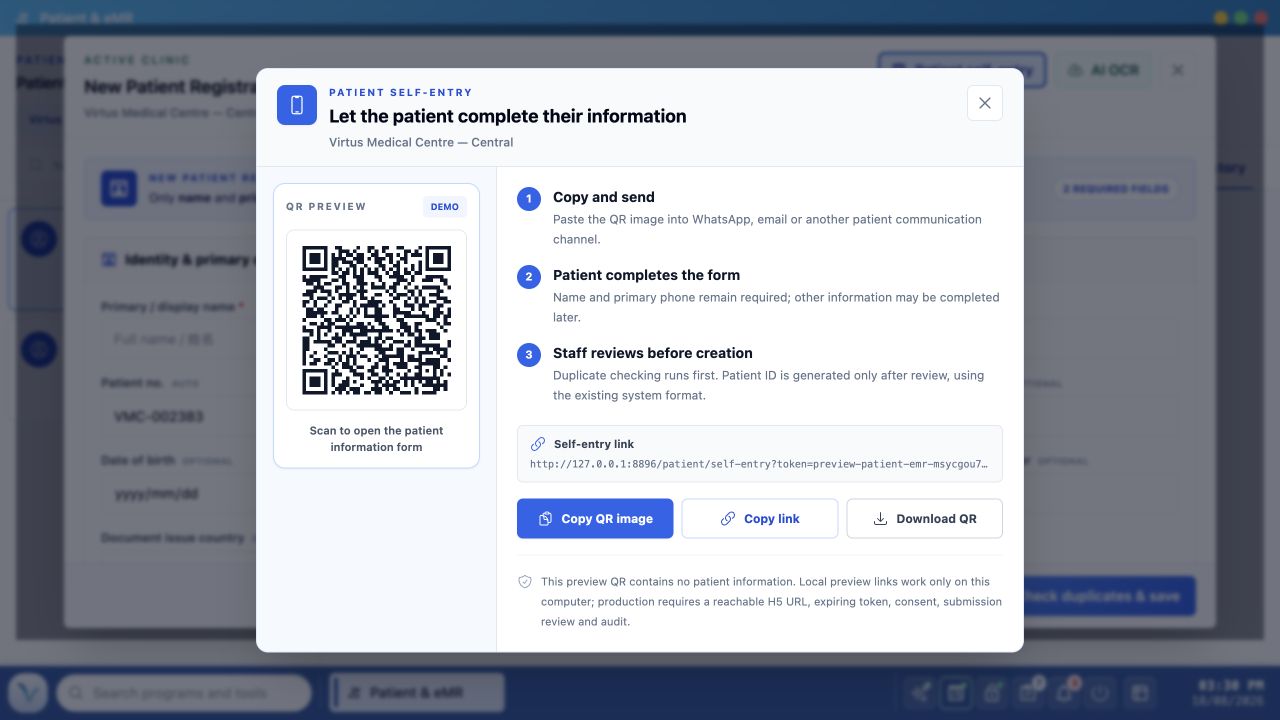Click the taskbar 'Search programs and tools' box
This screenshot has height=720, width=1280.
[x=184, y=693]
